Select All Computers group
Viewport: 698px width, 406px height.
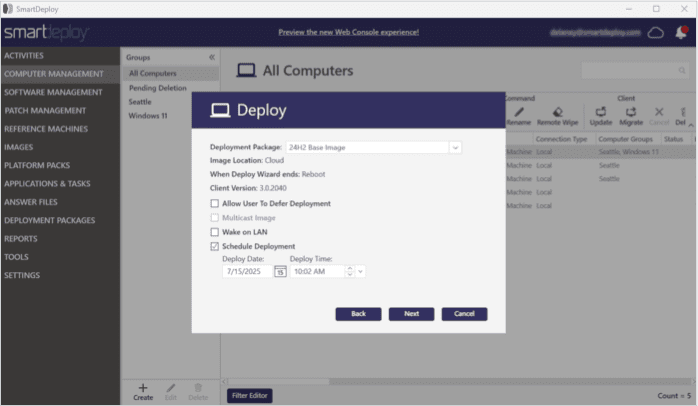171,73
